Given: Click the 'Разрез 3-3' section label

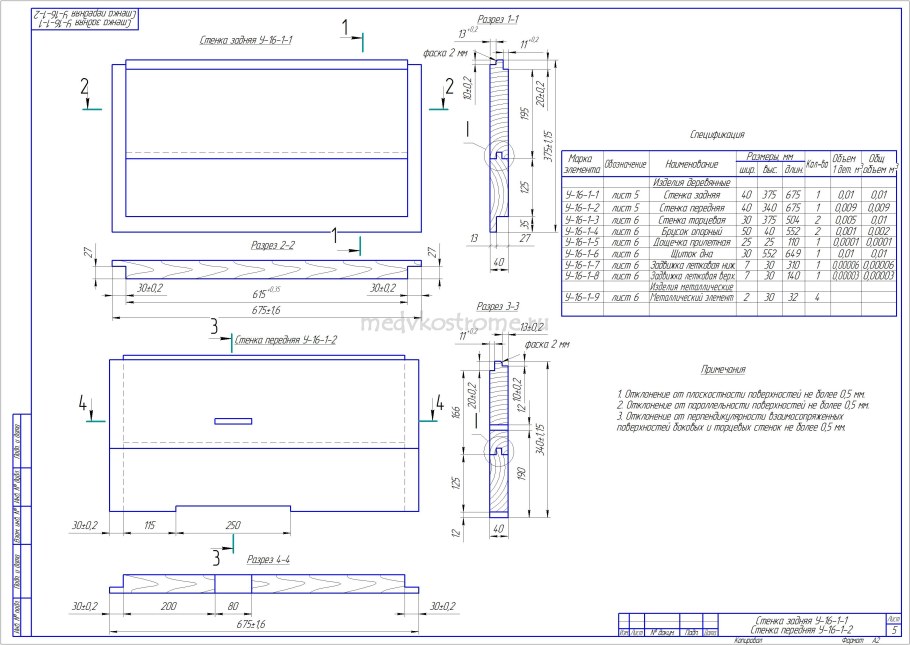Looking at the screenshot, I should click(x=497, y=306).
